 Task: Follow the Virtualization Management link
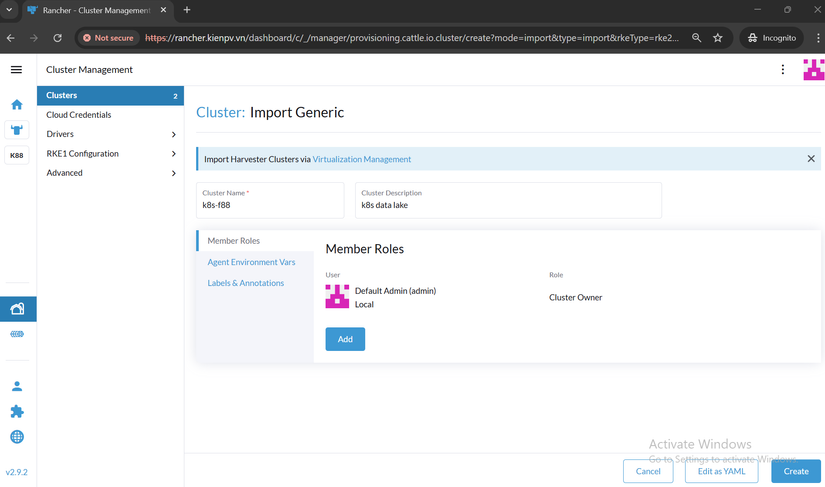coord(361,159)
